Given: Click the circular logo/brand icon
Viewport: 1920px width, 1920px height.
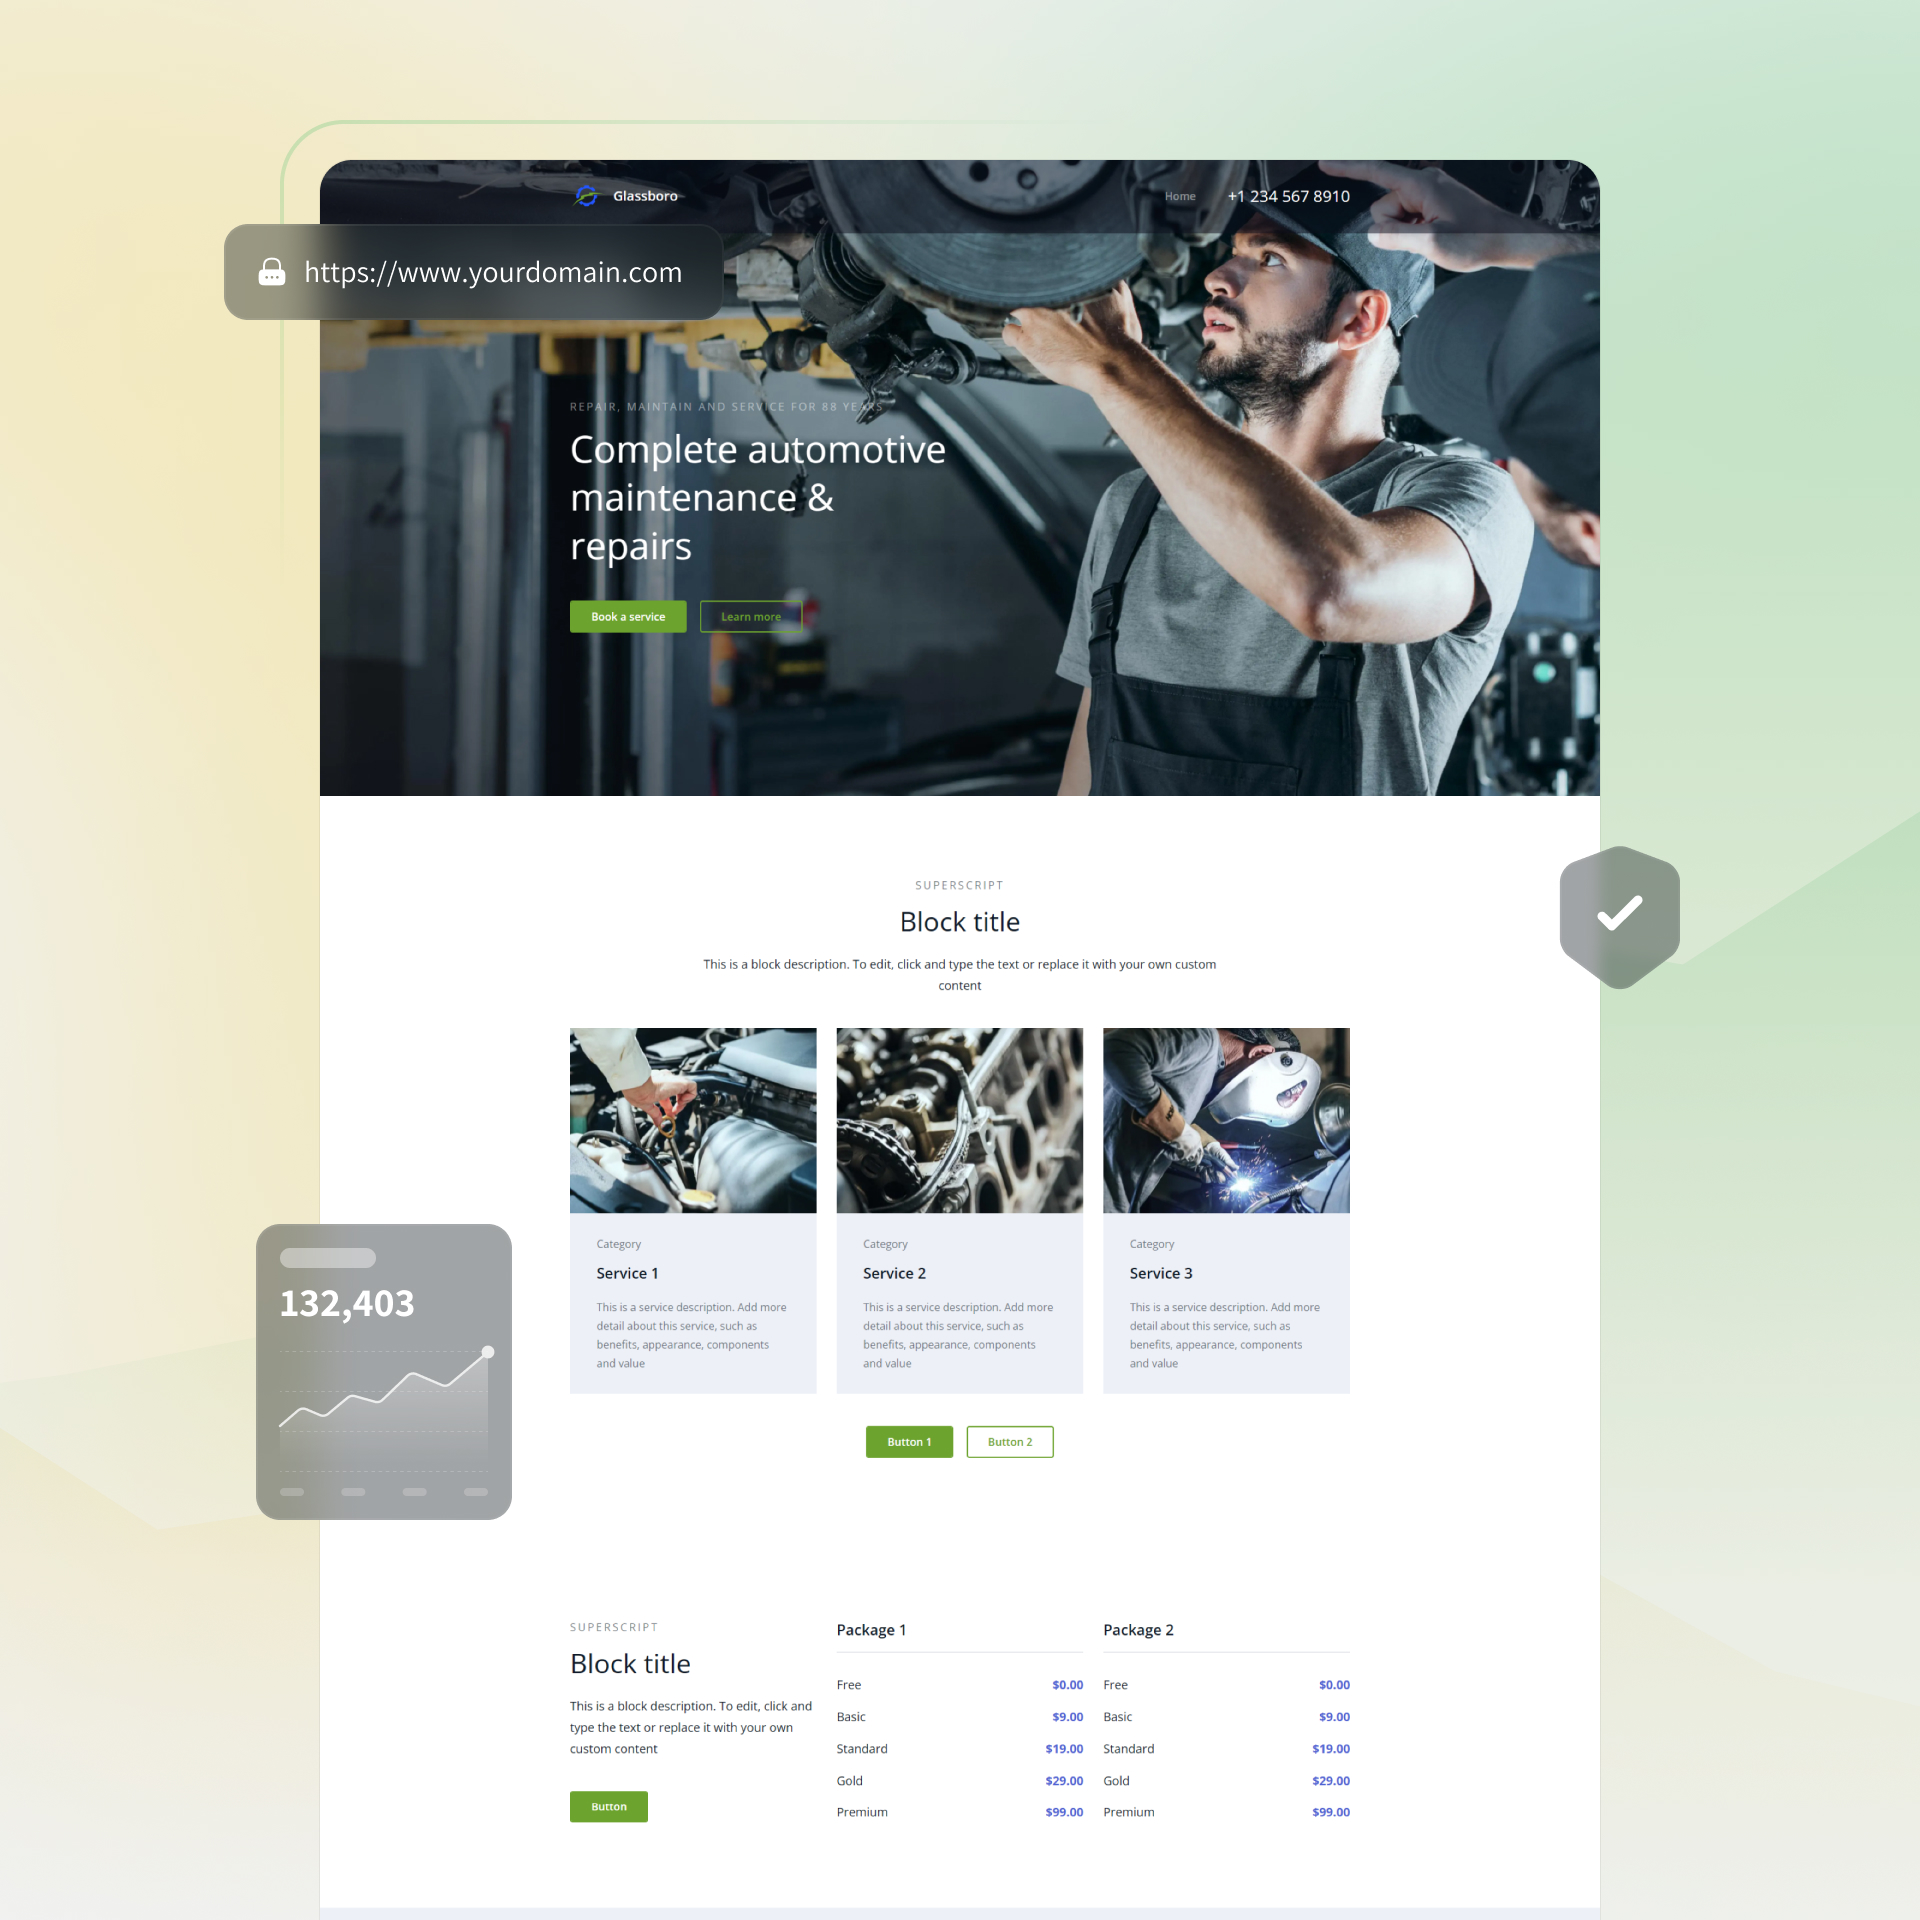Looking at the screenshot, I should [587, 195].
